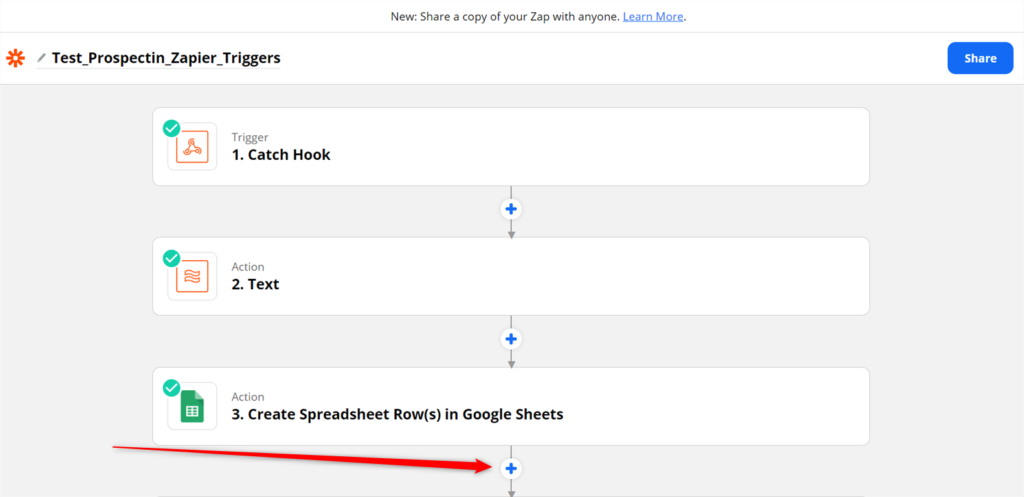
Task: Click the Trigger label above Catch Hook
Action: coord(250,137)
